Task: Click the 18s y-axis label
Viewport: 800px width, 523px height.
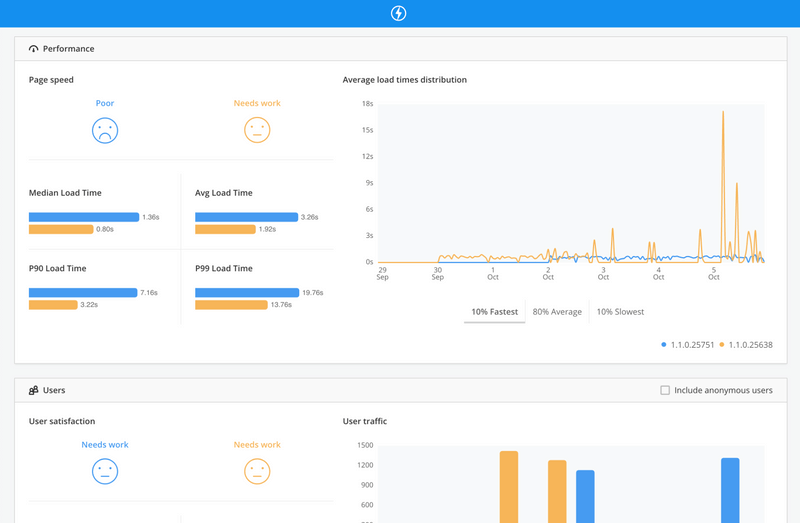Action: tap(368, 104)
